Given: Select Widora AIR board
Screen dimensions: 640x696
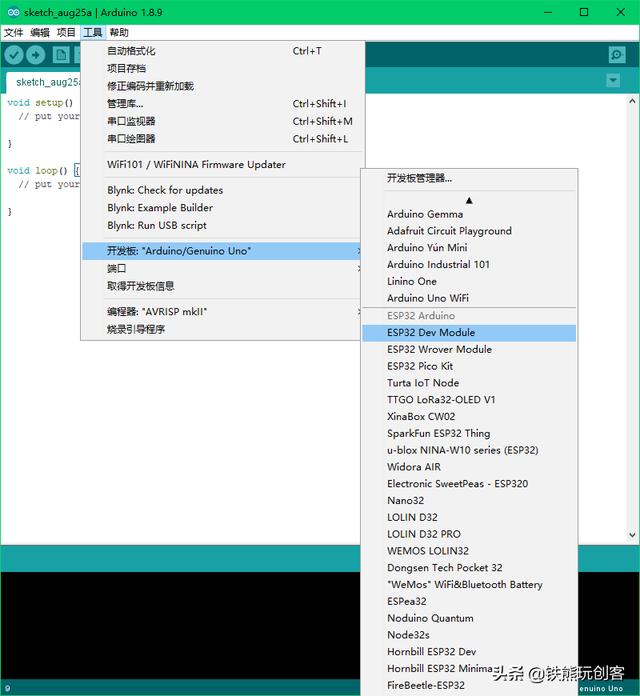Looking at the screenshot, I should point(469,467).
